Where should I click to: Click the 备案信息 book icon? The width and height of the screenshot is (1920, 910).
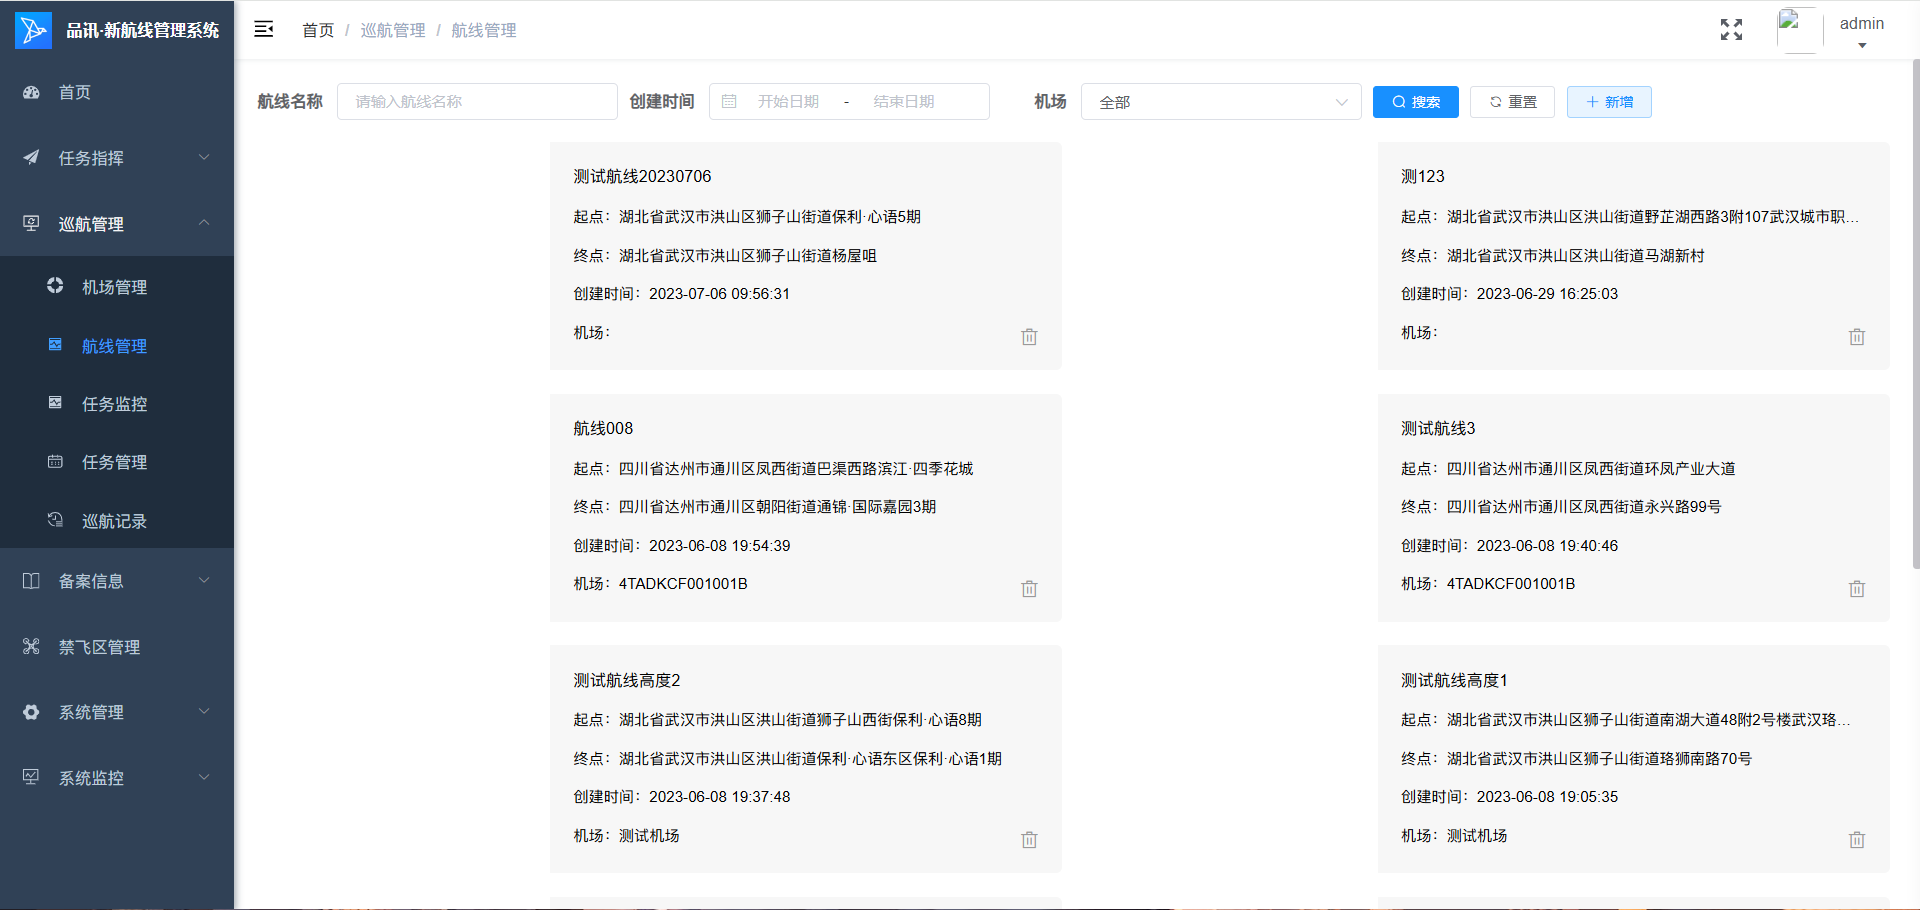tap(31, 580)
